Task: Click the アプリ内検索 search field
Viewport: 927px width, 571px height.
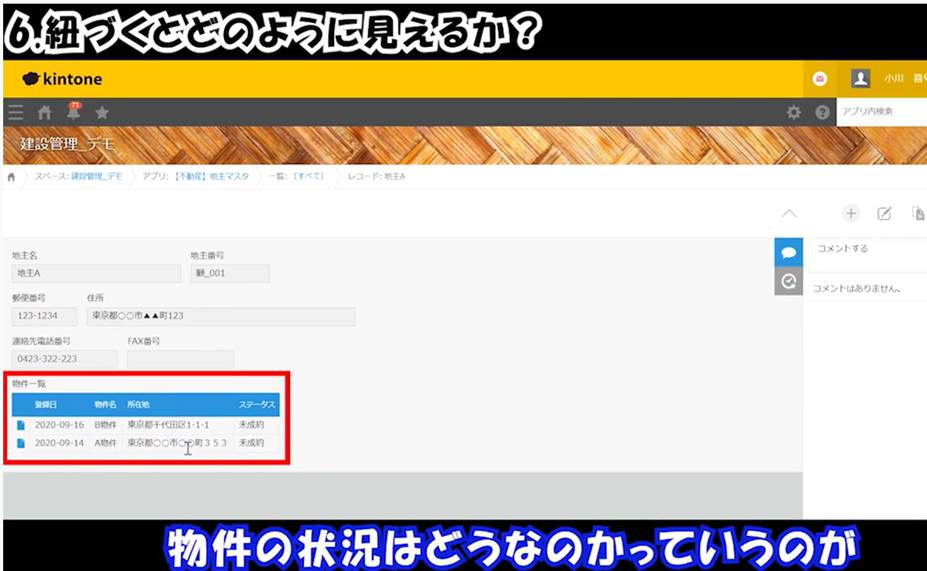Action: click(880, 113)
